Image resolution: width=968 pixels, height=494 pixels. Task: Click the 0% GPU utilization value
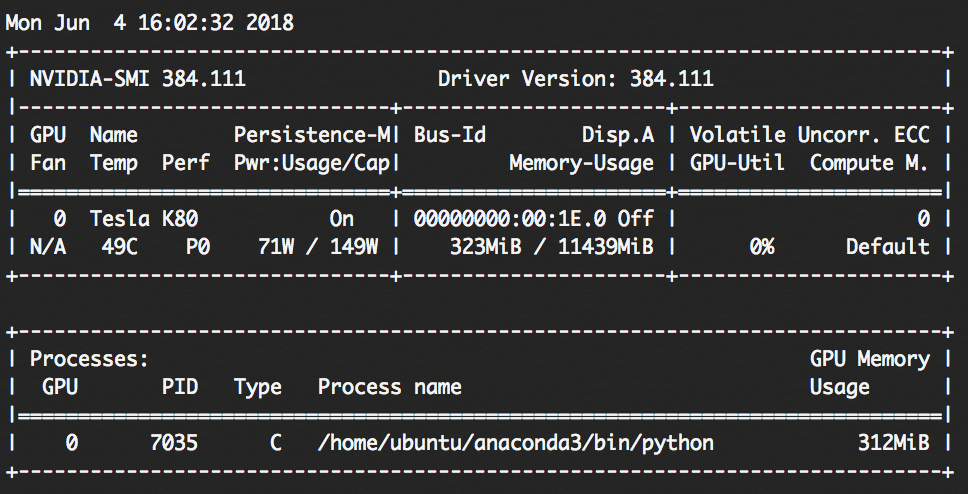(x=762, y=247)
